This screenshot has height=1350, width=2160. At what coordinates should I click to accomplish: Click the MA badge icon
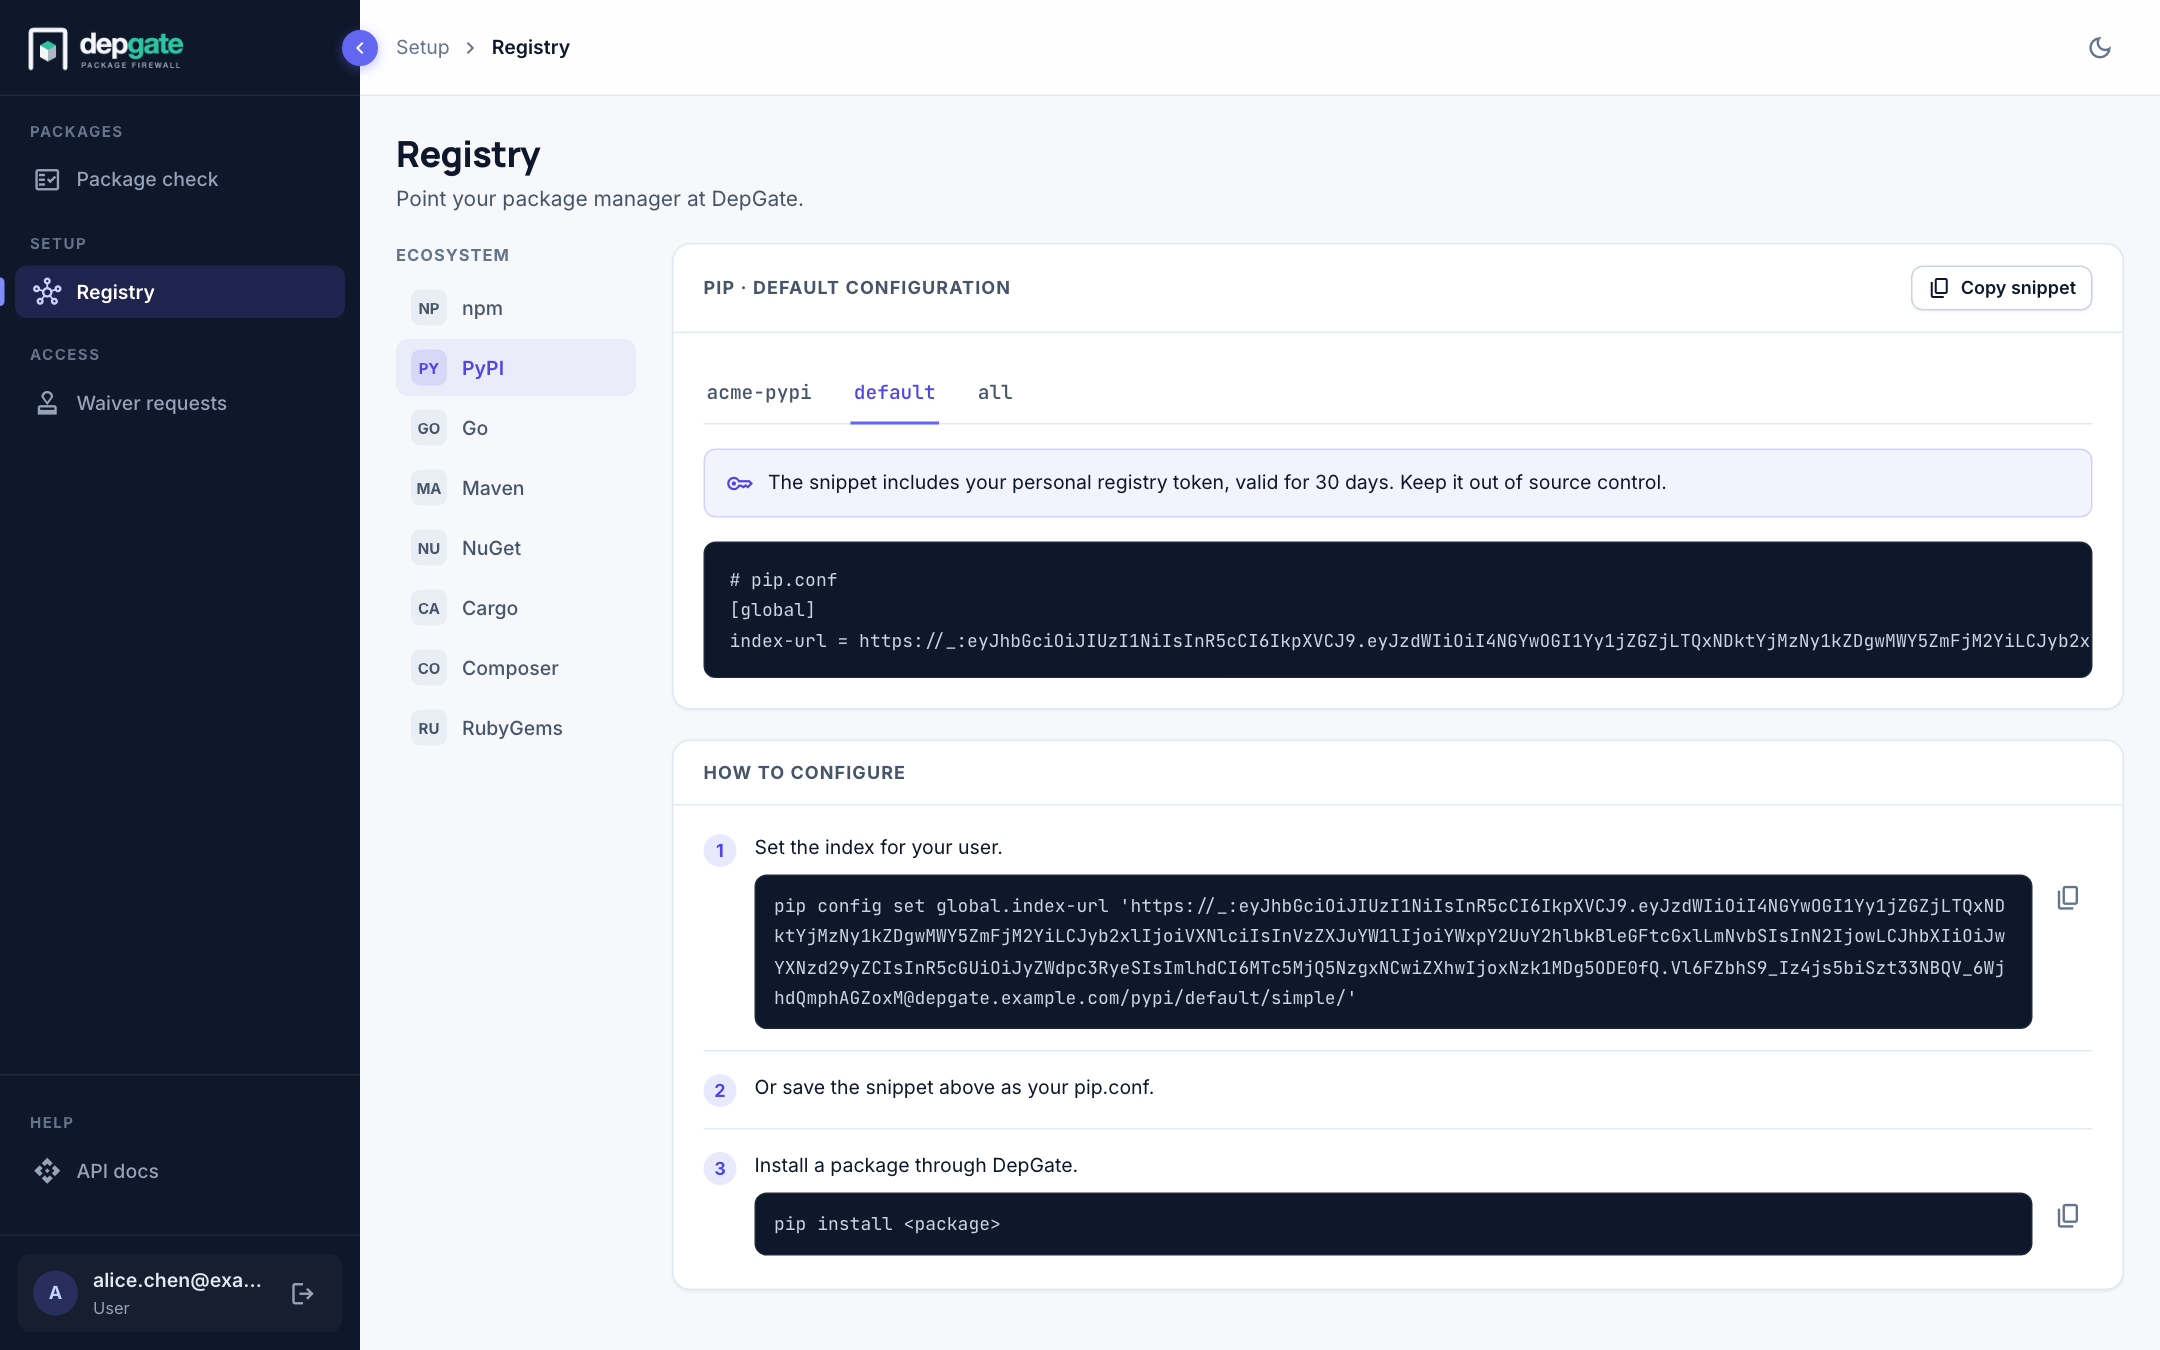click(x=429, y=488)
